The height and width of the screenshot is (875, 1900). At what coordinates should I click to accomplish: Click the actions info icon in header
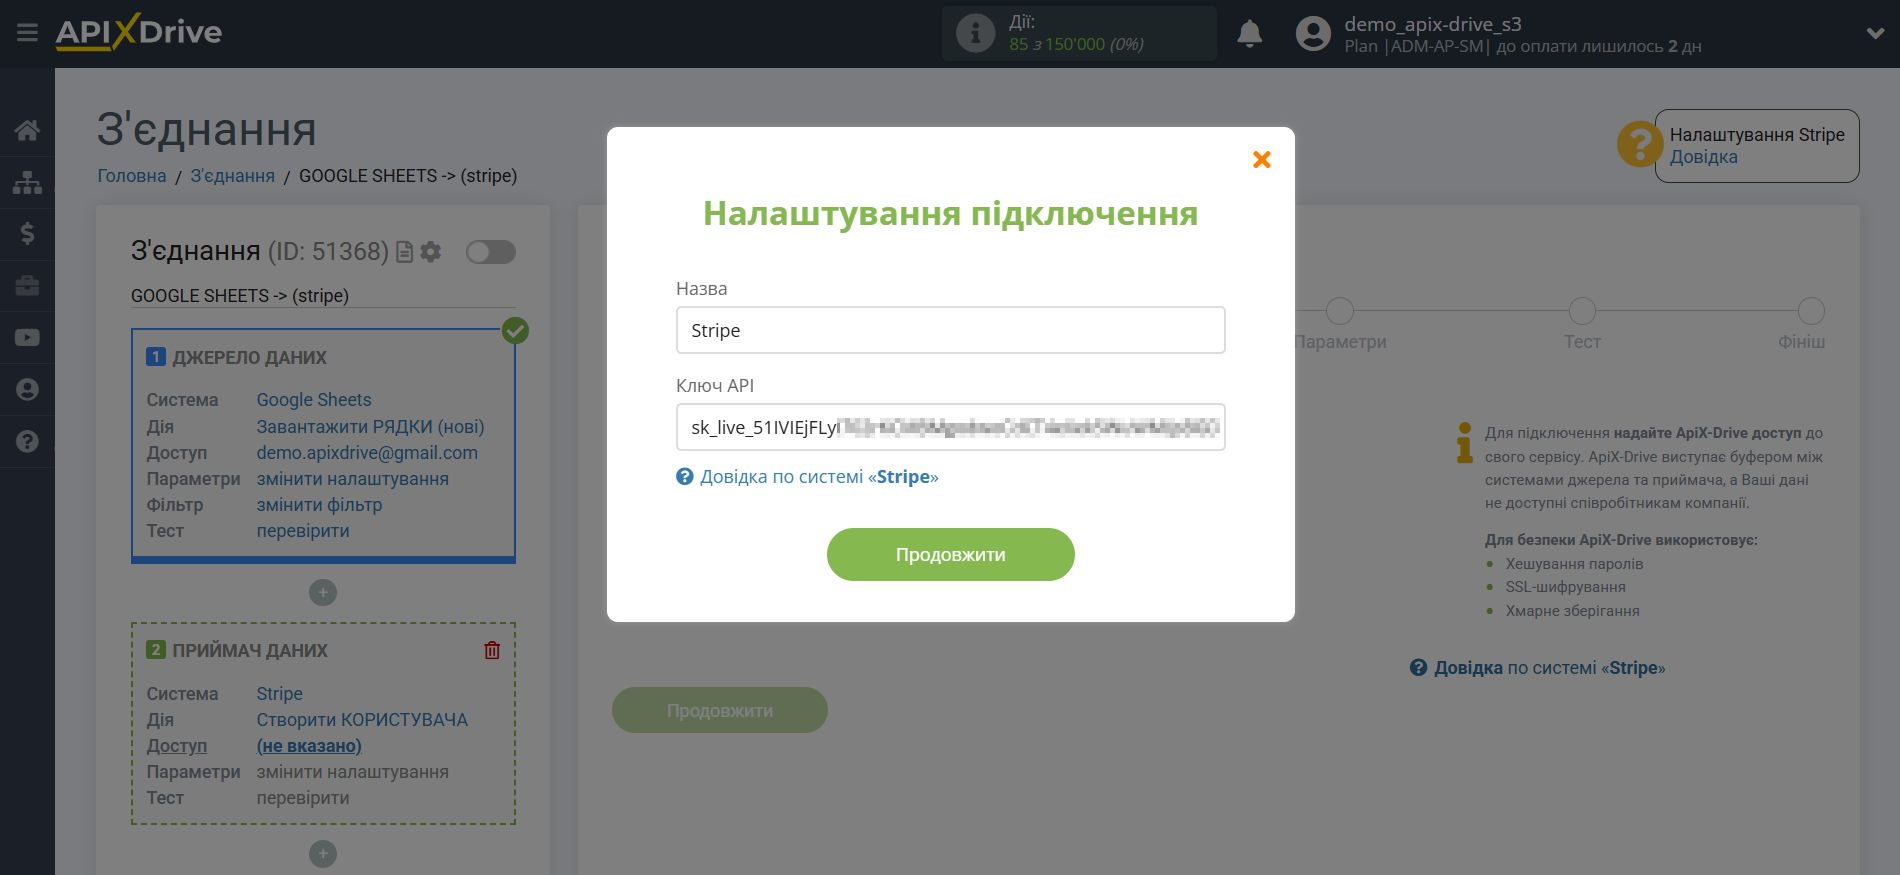coord(975,33)
